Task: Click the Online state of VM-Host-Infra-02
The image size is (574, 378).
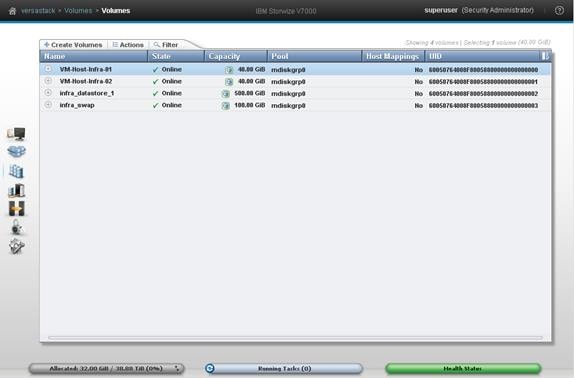Action: point(171,81)
